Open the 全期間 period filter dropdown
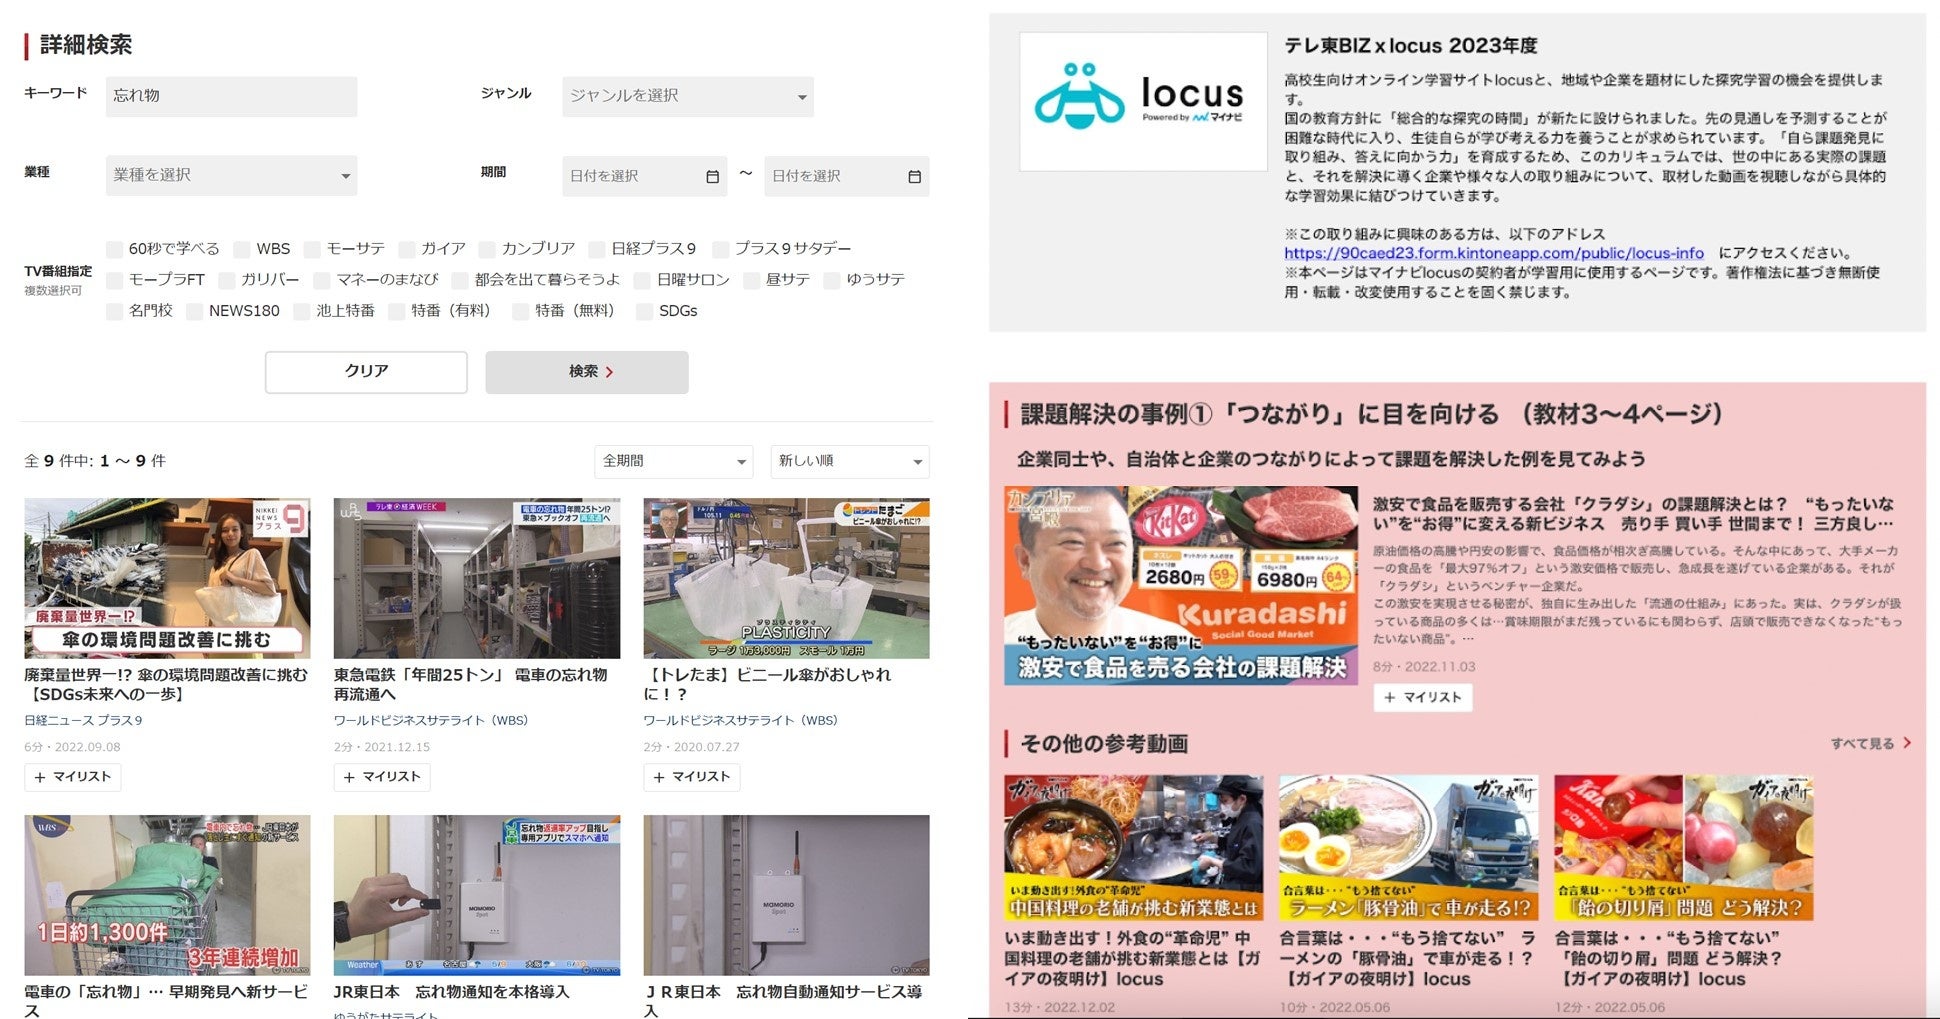This screenshot has width=1940, height=1019. 674,461
